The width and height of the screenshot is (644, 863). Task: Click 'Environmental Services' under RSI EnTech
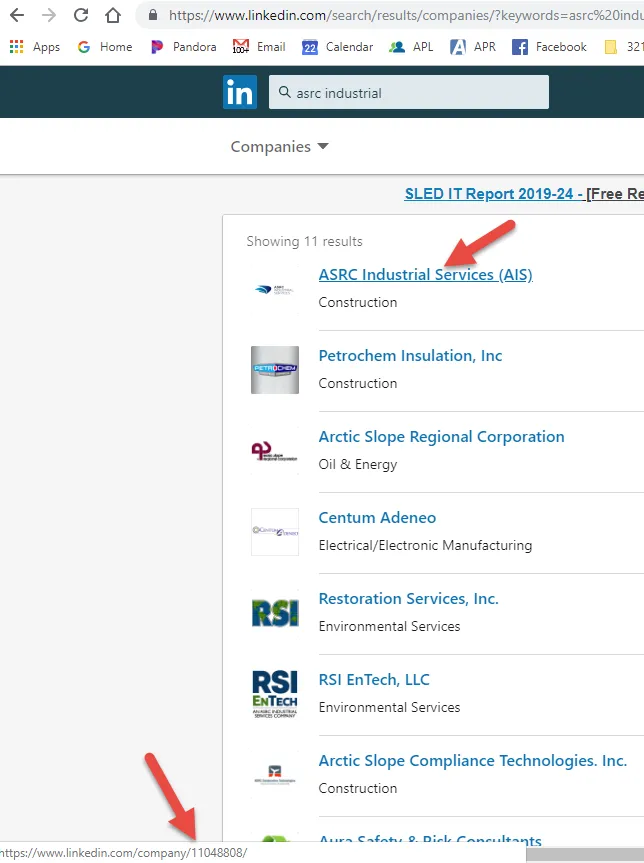coord(389,707)
